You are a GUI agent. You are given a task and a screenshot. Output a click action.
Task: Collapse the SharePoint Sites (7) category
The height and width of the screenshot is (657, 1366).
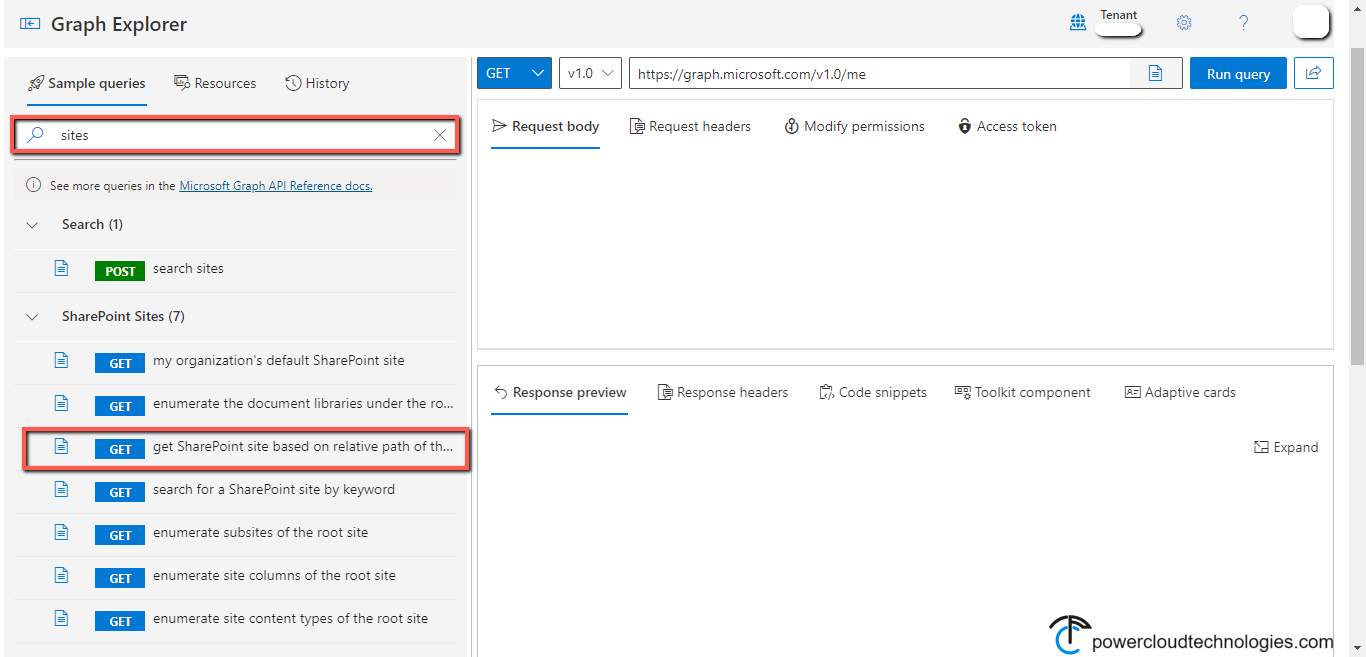pyautogui.click(x=33, y=316)
